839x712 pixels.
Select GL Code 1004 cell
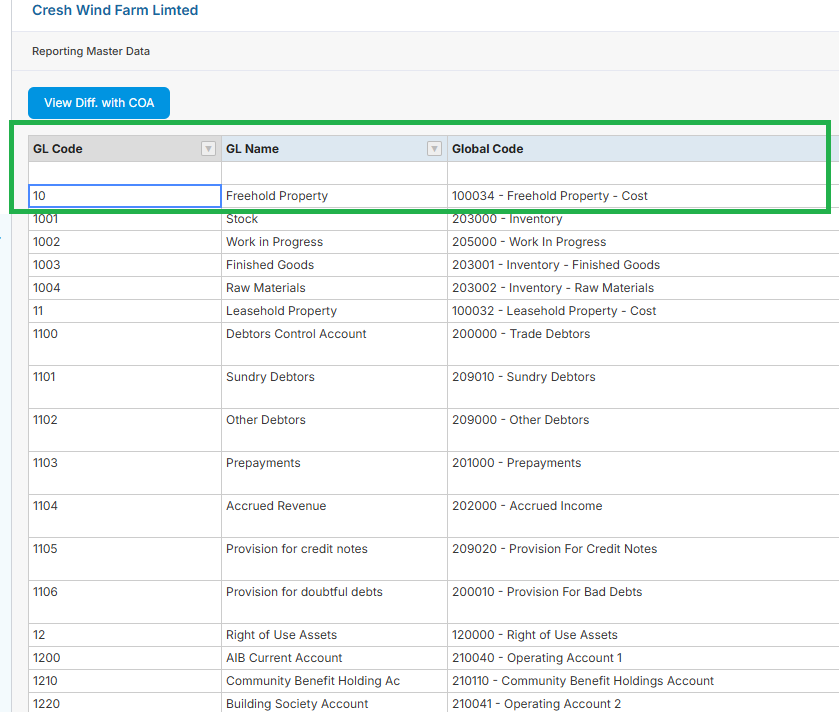(x=125, y=288)
